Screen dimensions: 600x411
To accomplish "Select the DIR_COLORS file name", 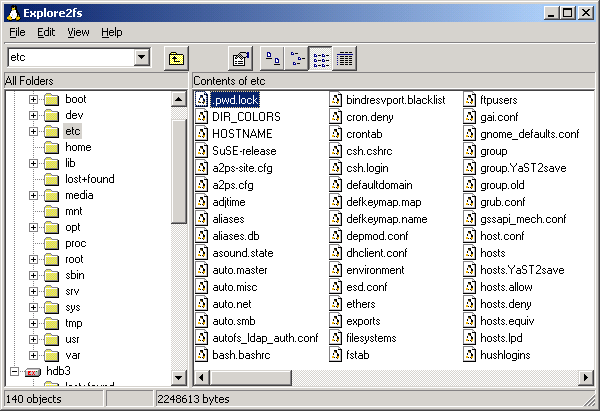I will coord(246,117).
